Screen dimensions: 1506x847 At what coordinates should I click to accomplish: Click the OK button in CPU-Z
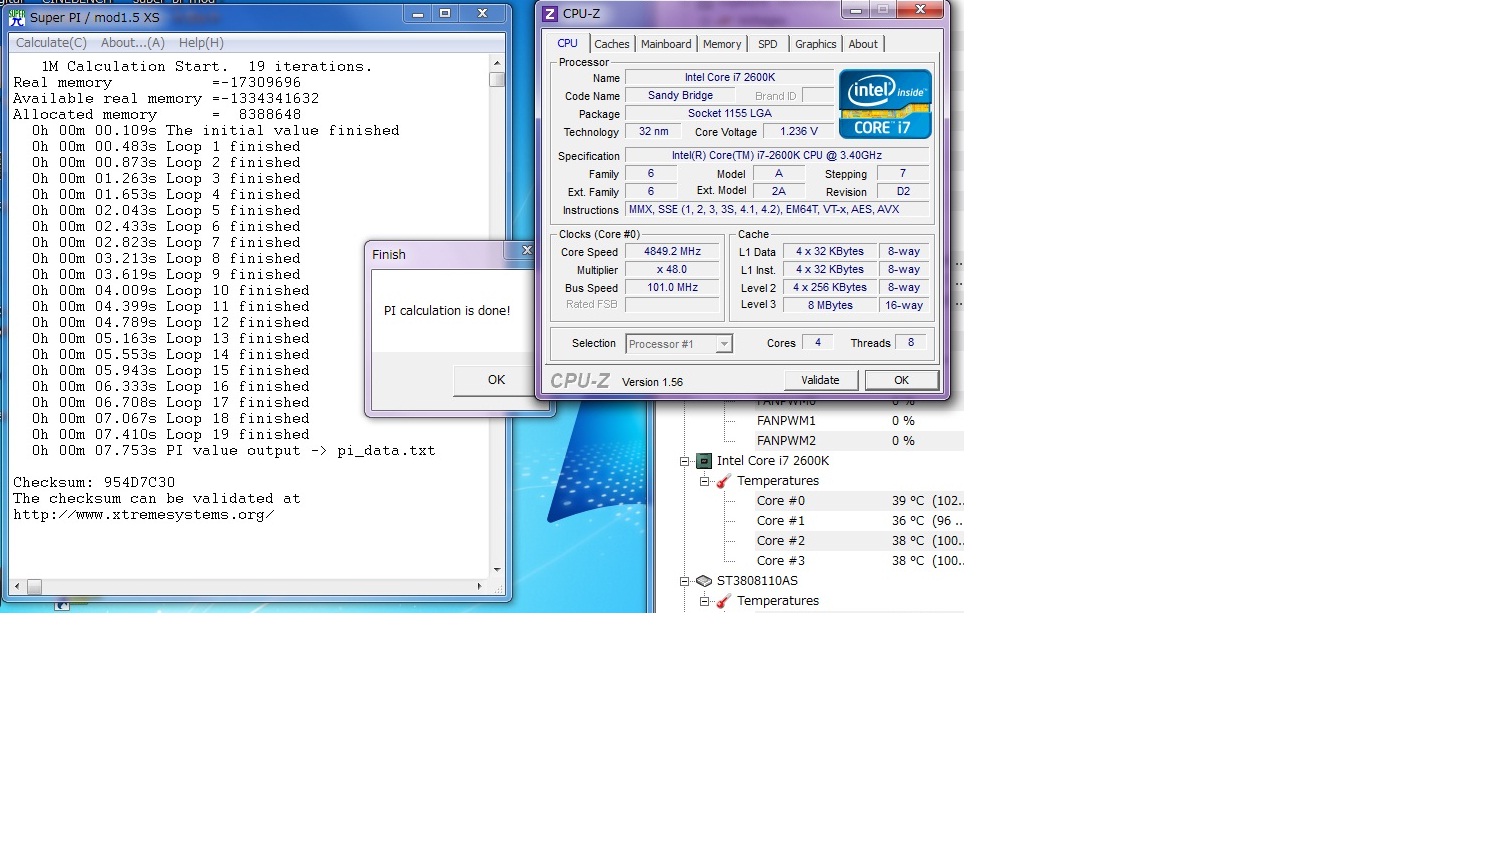point(901,380)
